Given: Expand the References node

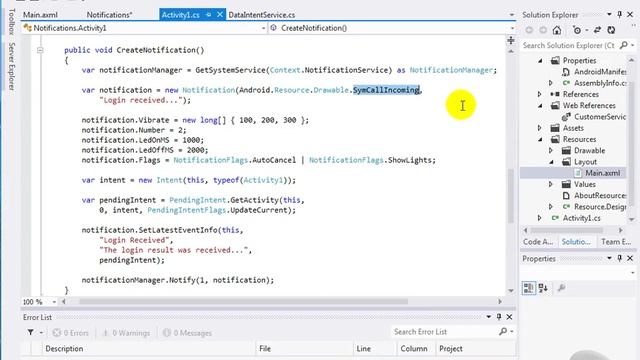Looking at the screenshot, I should pos(540,94).
